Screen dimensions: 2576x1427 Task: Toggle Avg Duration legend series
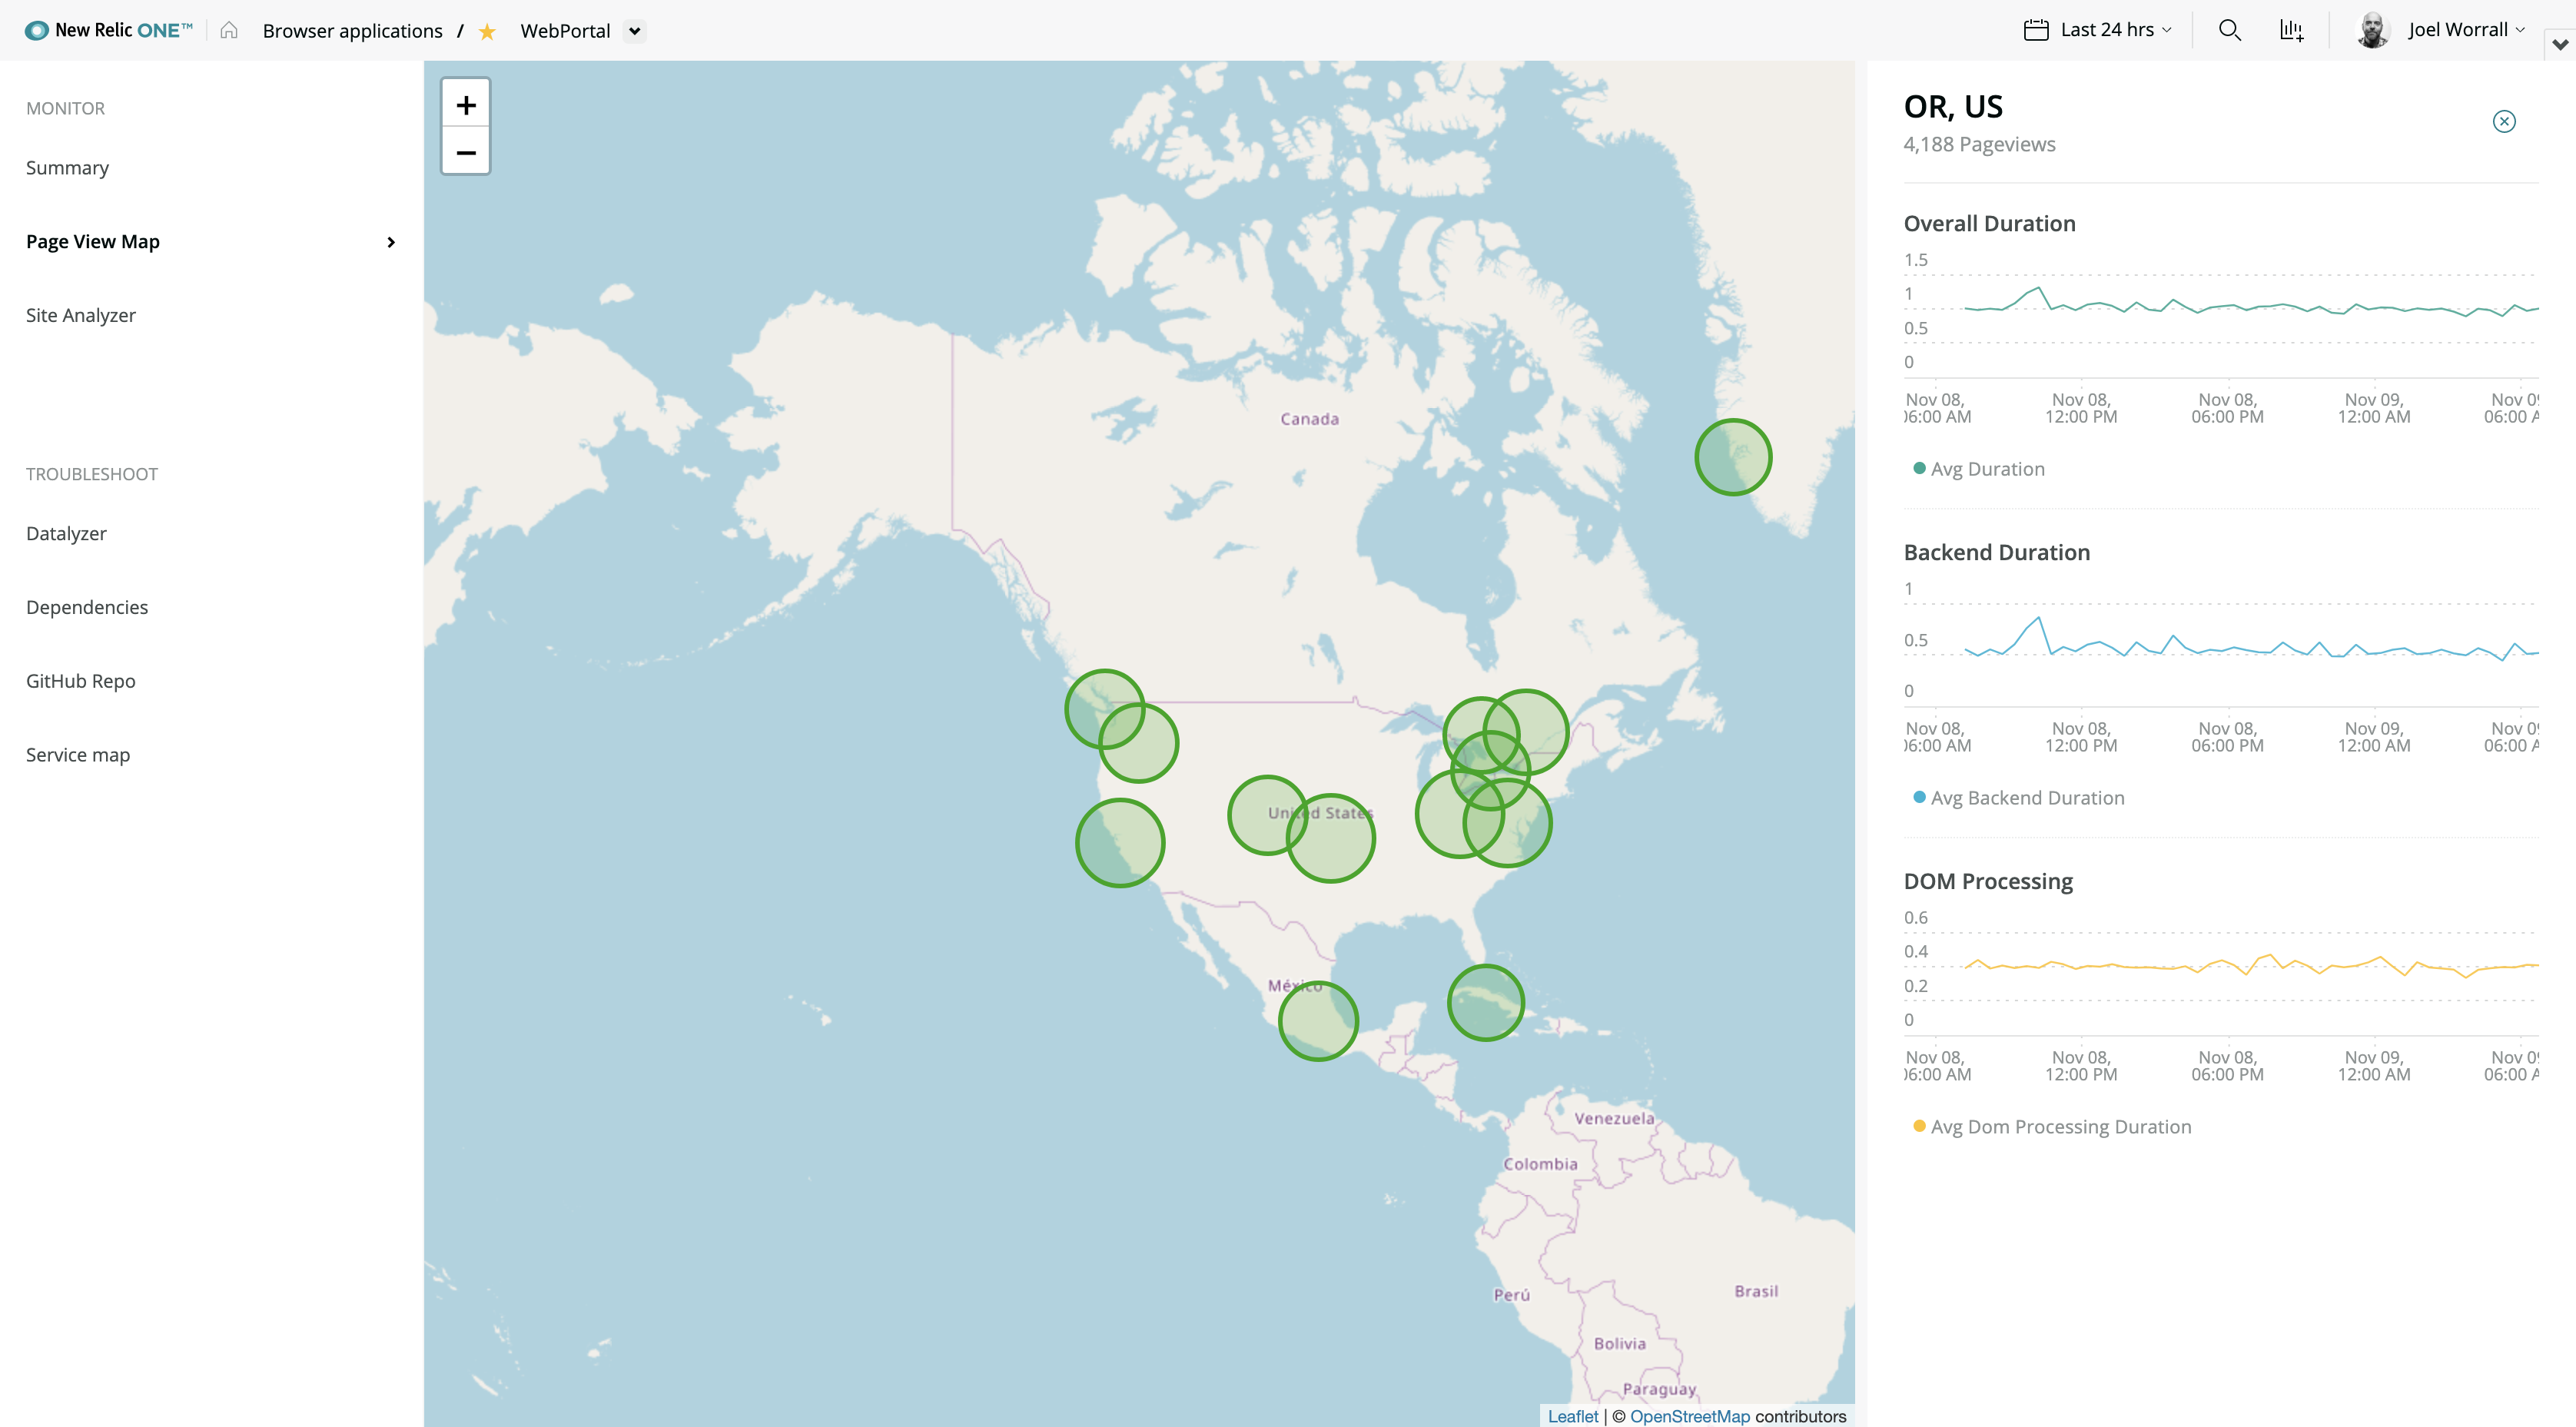1978,469
